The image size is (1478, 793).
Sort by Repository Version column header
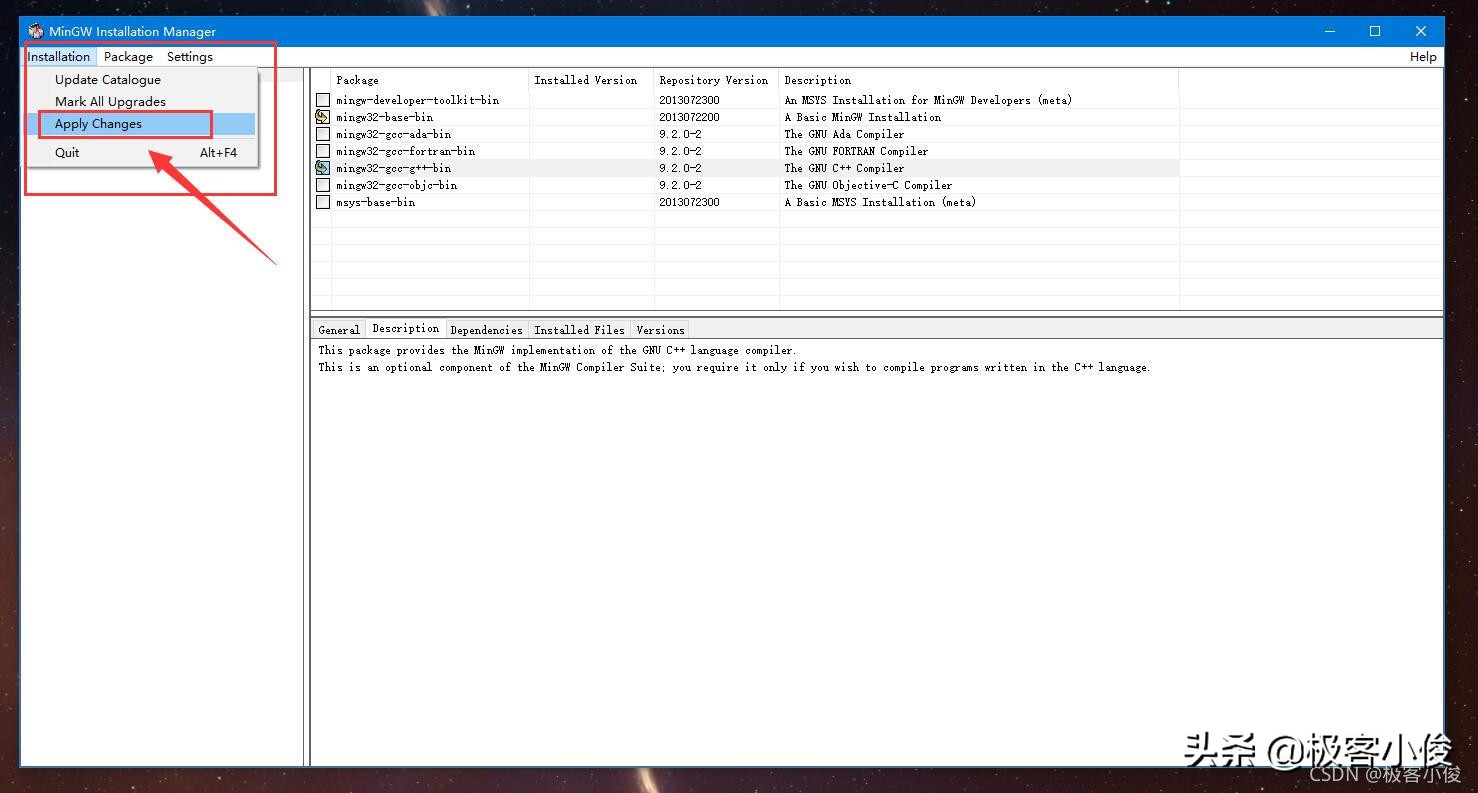(717, 80)
